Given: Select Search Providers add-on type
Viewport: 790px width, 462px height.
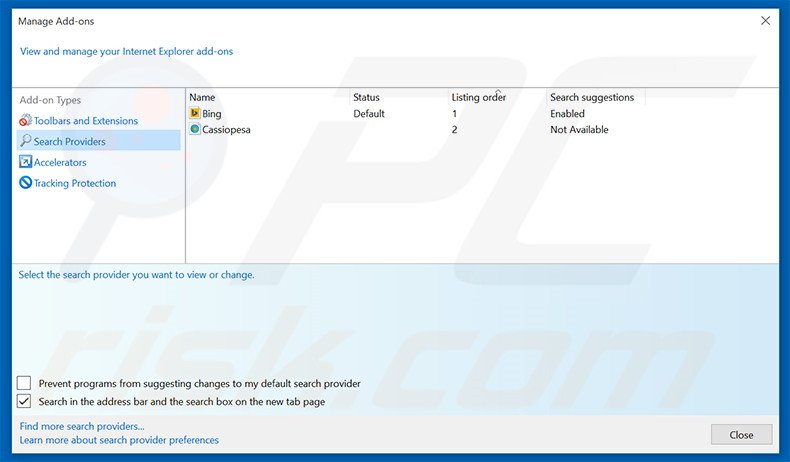Looking at the screenshot, I should pos(99,141).
